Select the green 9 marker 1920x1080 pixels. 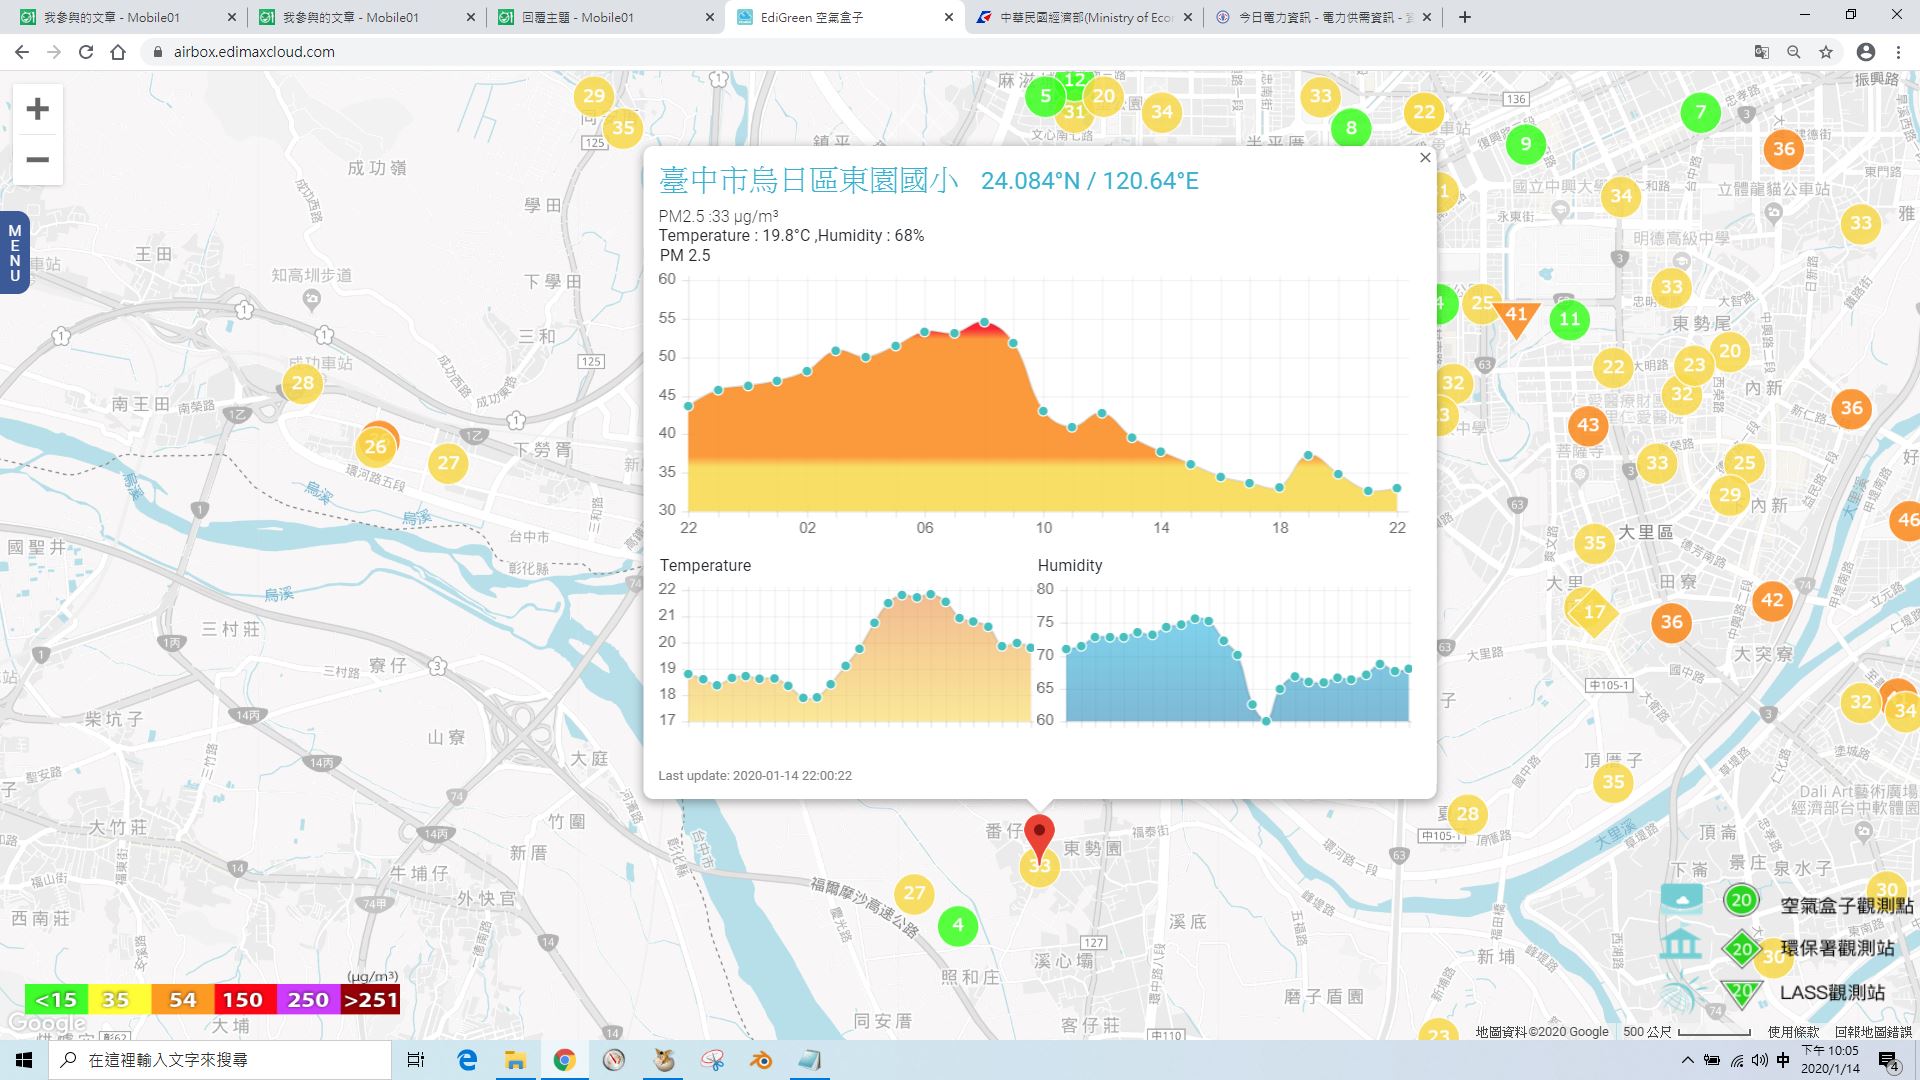point(1525,144)
